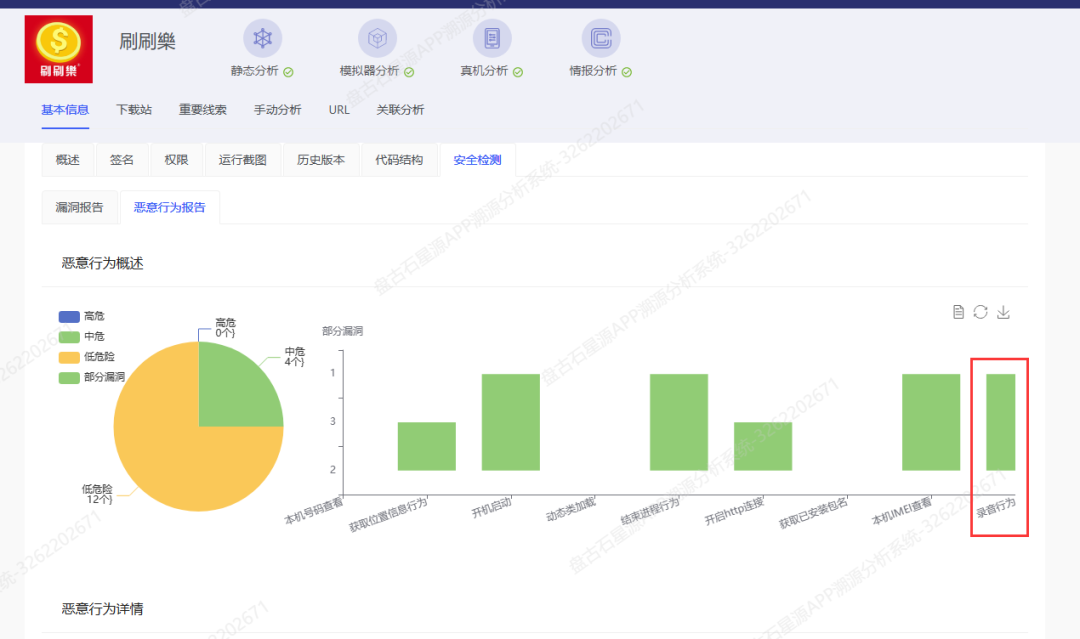
Task: Open the 历史版本 sub-tab
Action: click(321, 160)
